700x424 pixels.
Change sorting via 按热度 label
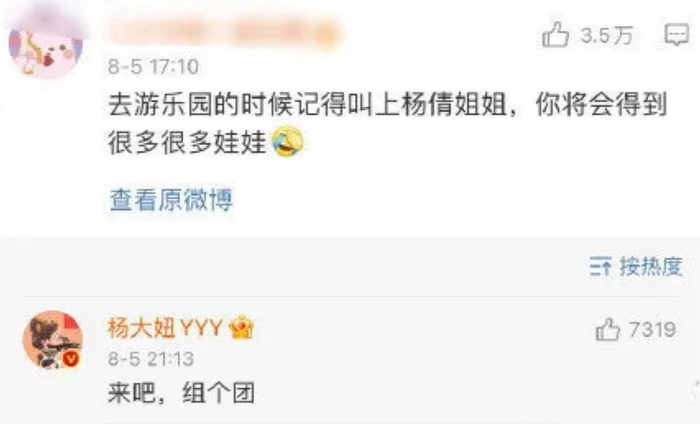(x=651, y=266)
